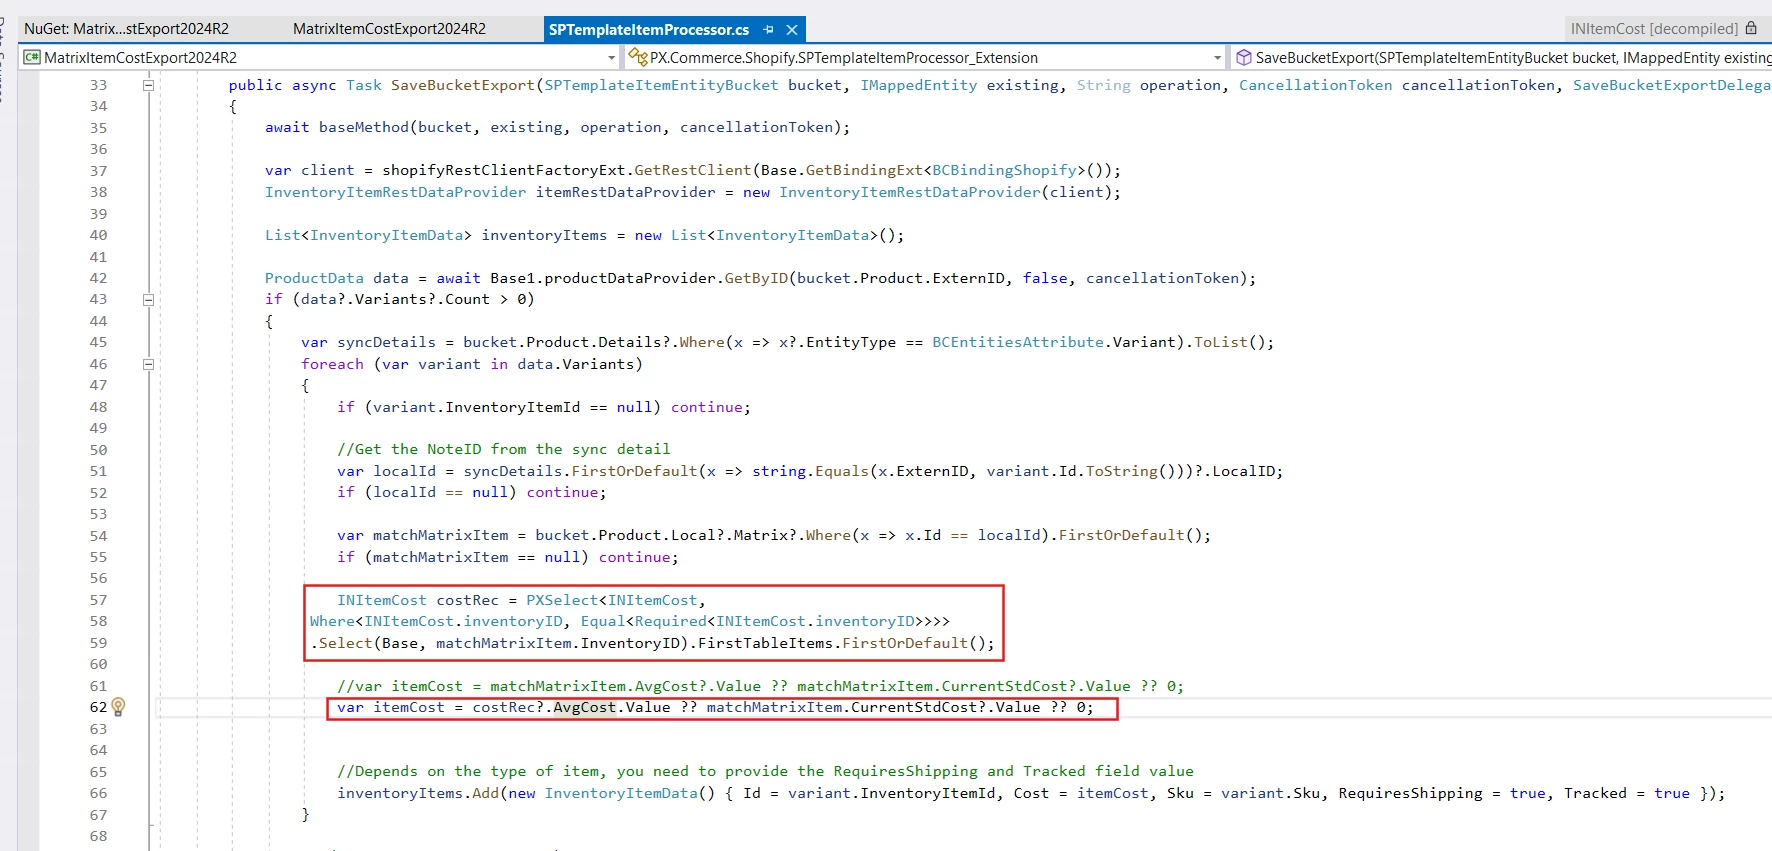
Task: Click shopifyRestClientFactoryExt on line 37
Action: [x=504, y=170]
